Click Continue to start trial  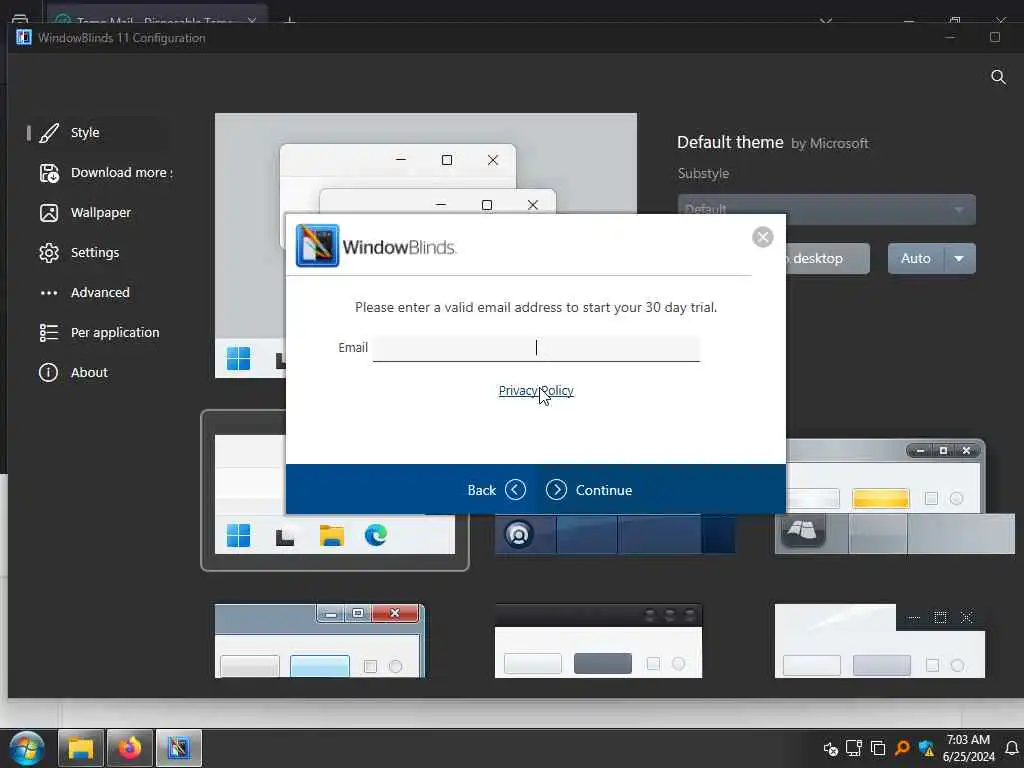(589, 490)
